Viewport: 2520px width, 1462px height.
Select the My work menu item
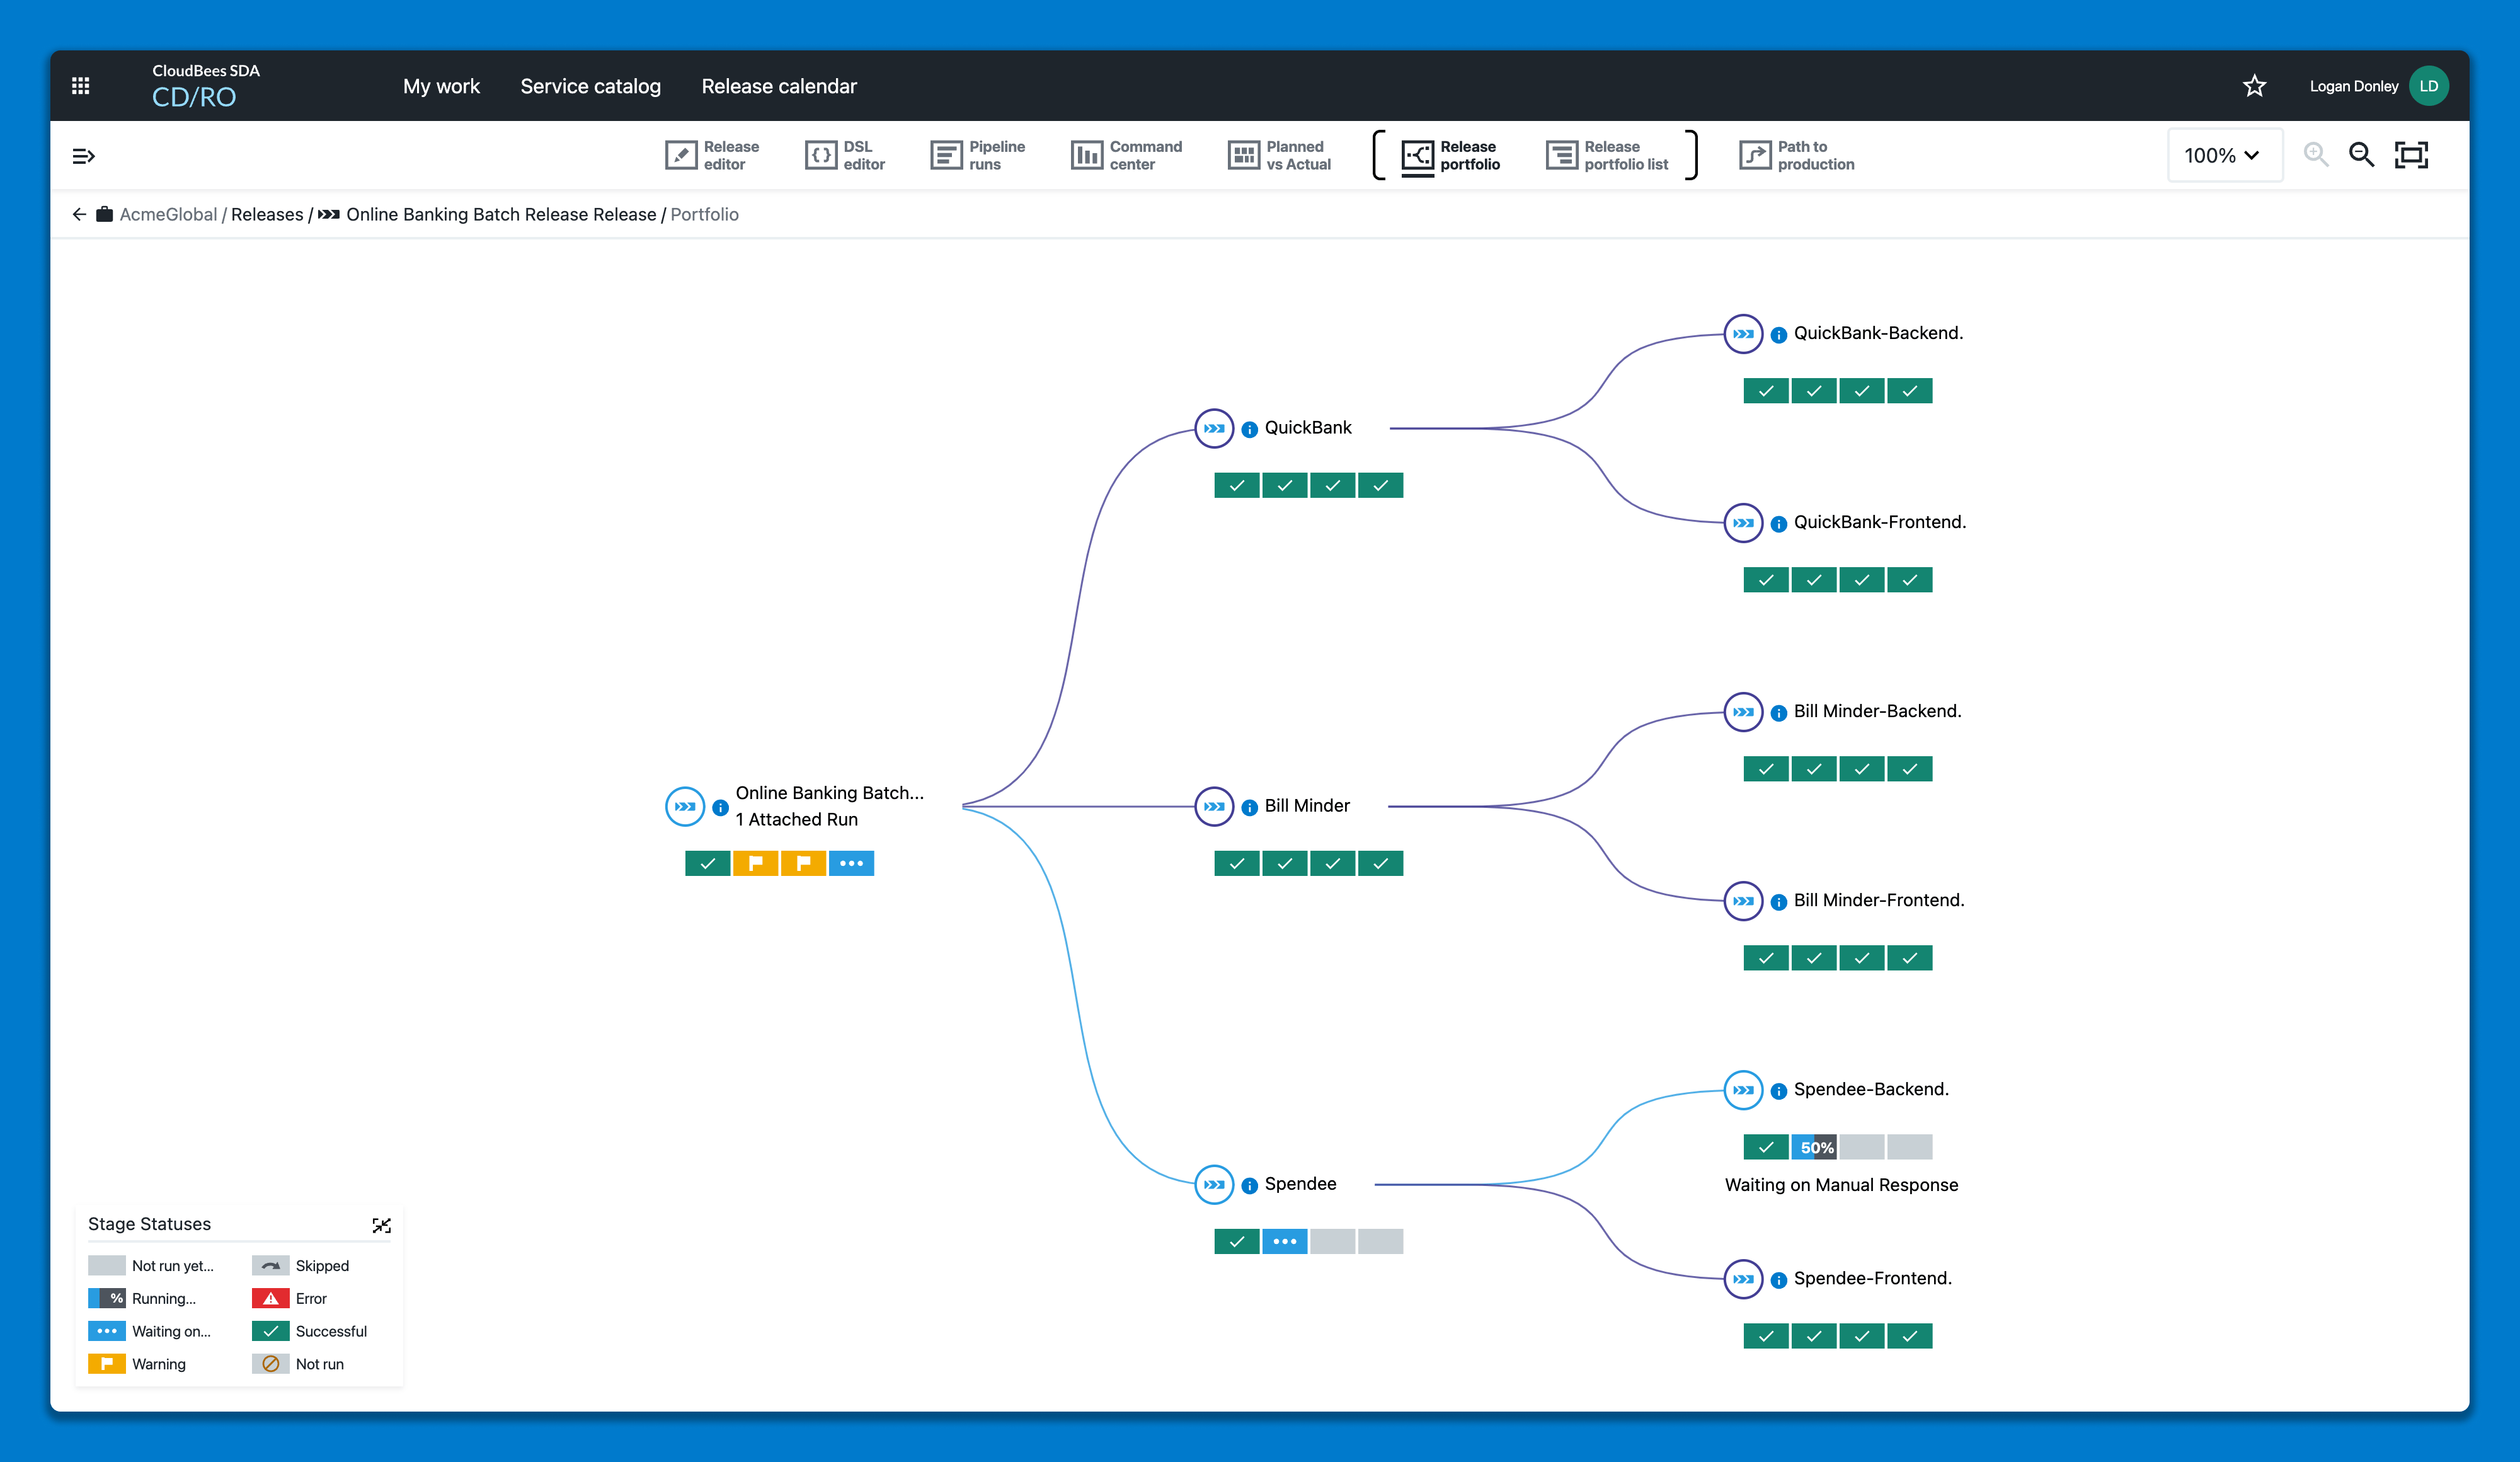coord(441,86)
